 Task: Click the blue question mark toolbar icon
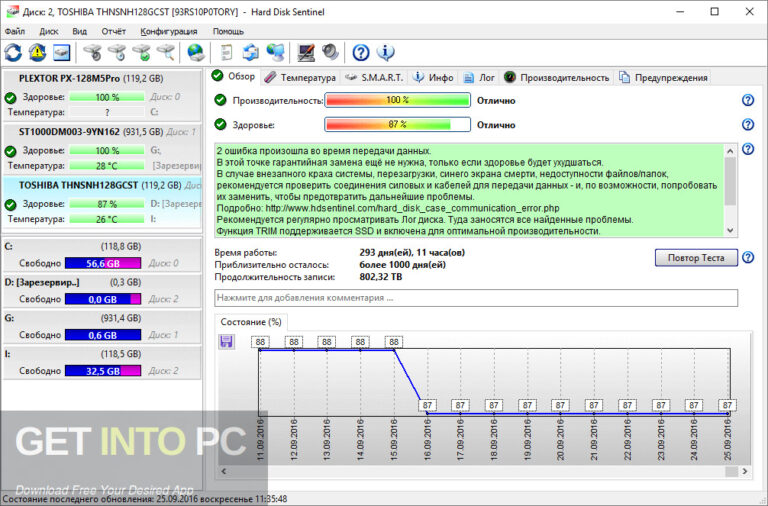pyautogui.click(x=361, y=52)
